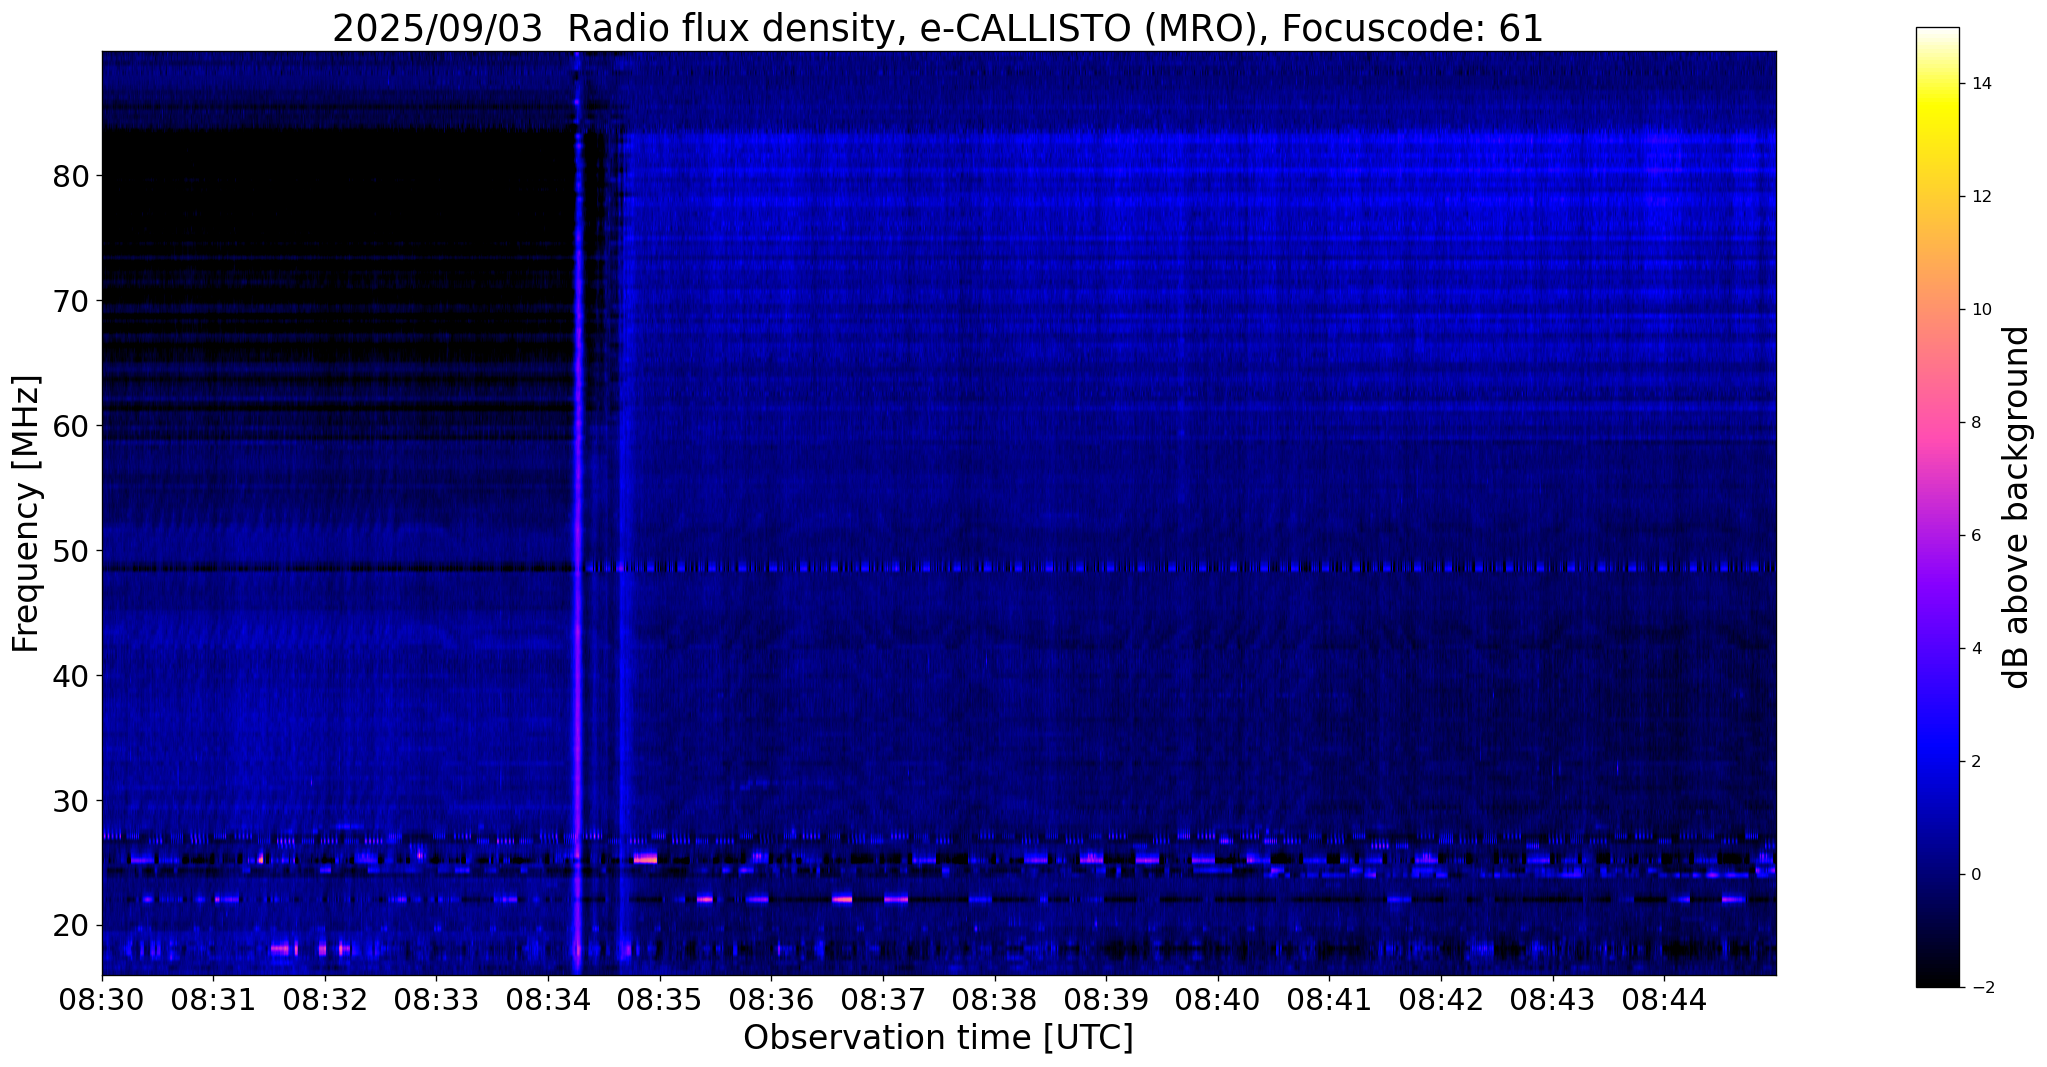Image resolution: width=2047 pixels, height=1067 pixels.
Task: Click the 40 MHz frequency tick label
Action: click(70, 676)
